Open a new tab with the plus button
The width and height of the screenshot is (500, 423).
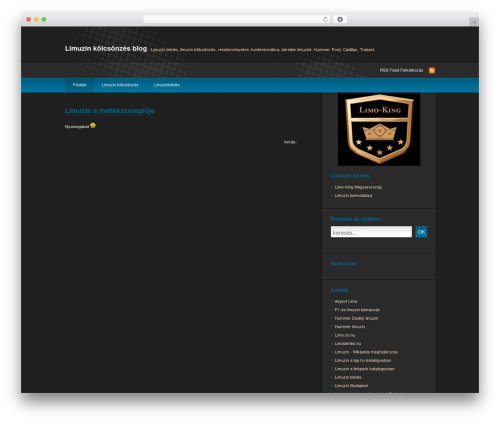(474, 22)
